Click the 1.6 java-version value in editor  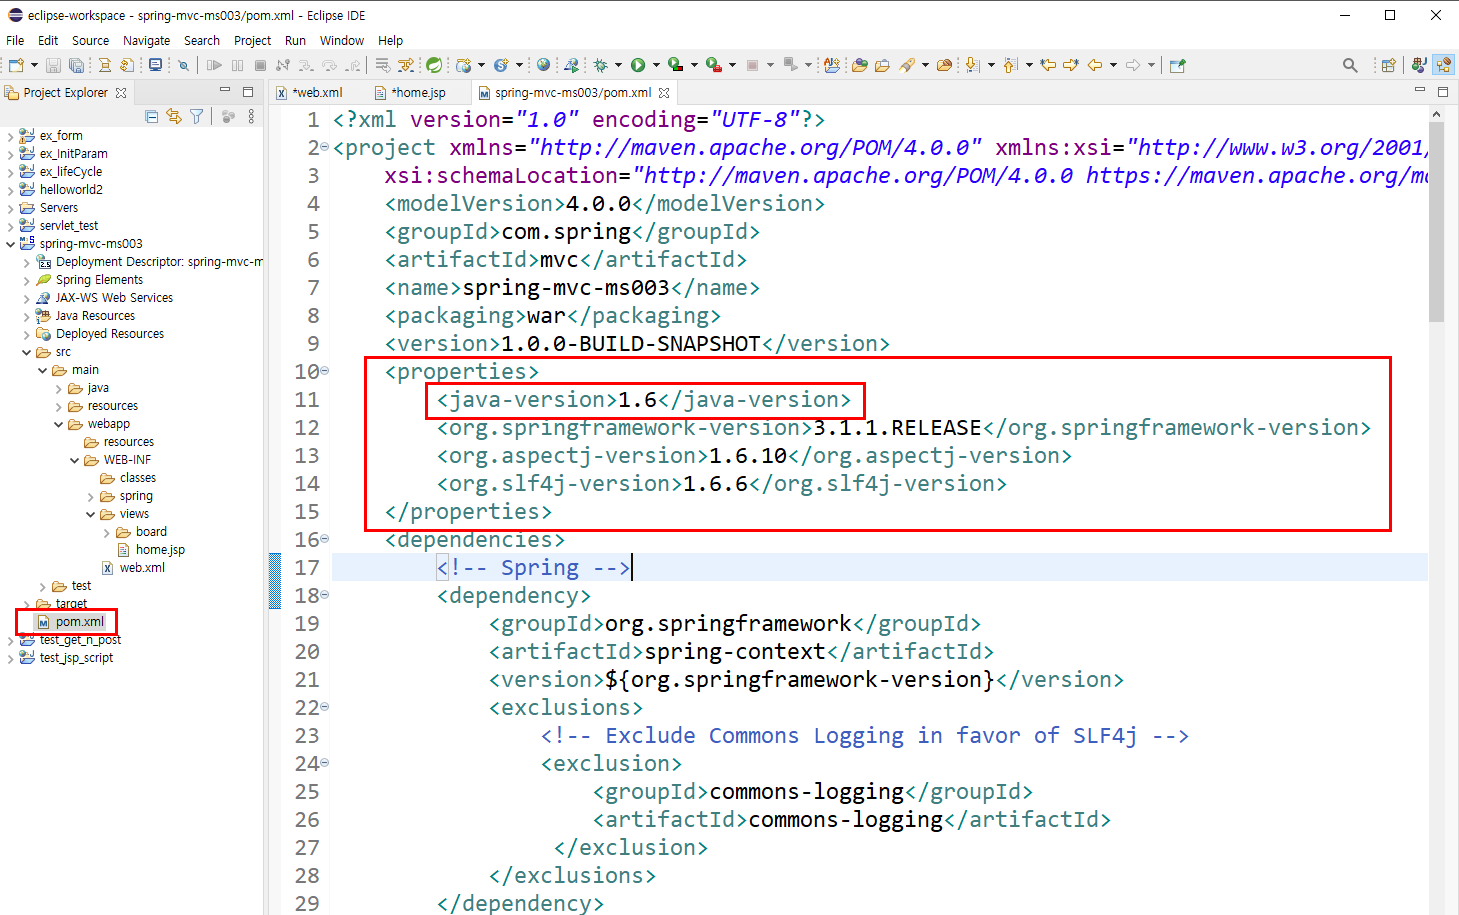coord(637,400)
